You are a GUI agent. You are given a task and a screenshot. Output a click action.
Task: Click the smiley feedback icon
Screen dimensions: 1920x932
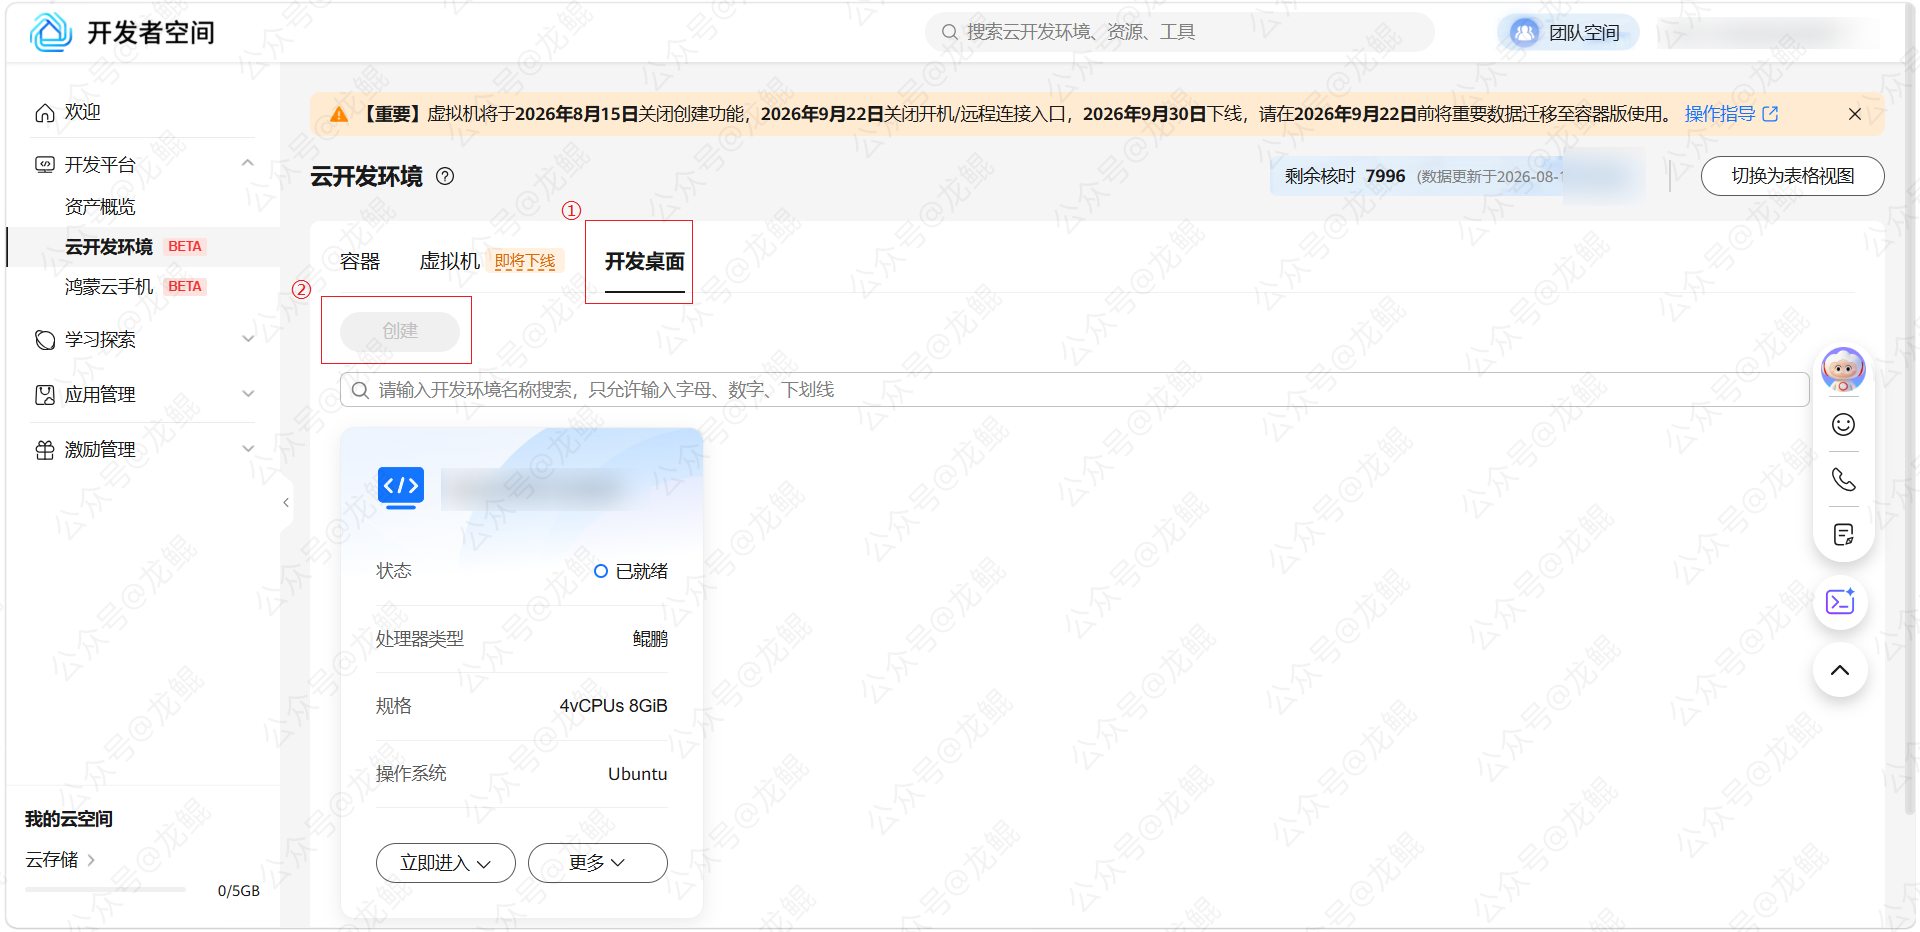tap(1843, 424)
